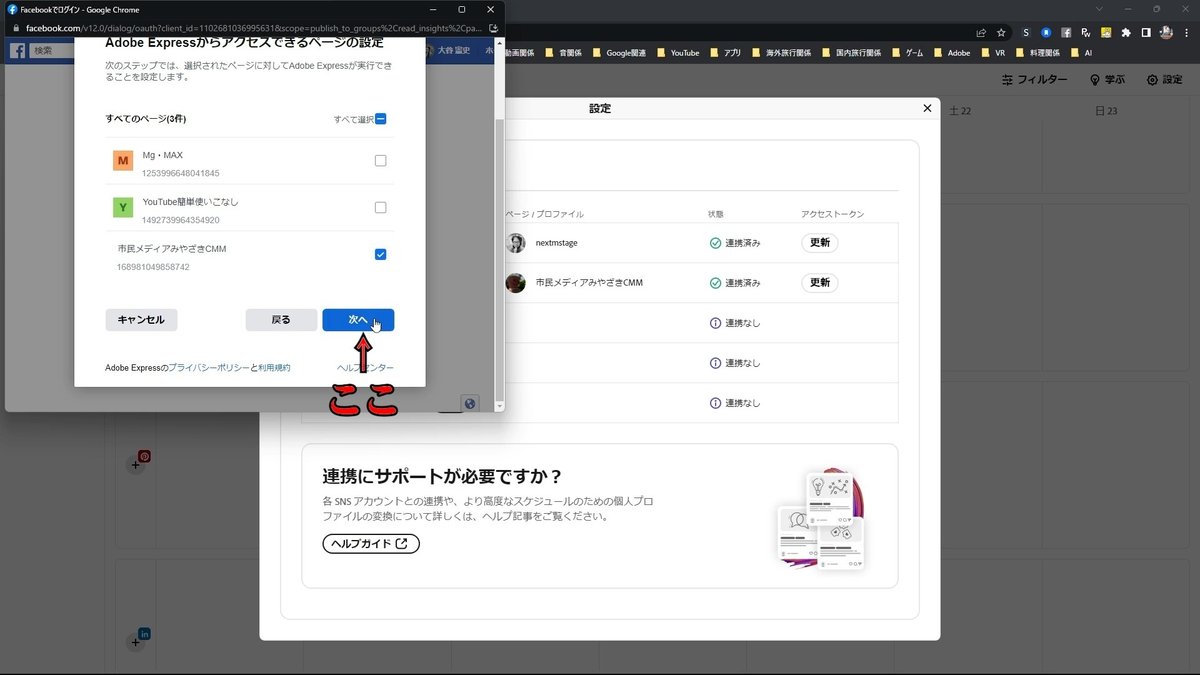Viewport: 1200px width, 675px height.
Task: Click the share icon in main Chrome address bar
Action: tap(981, 32)
